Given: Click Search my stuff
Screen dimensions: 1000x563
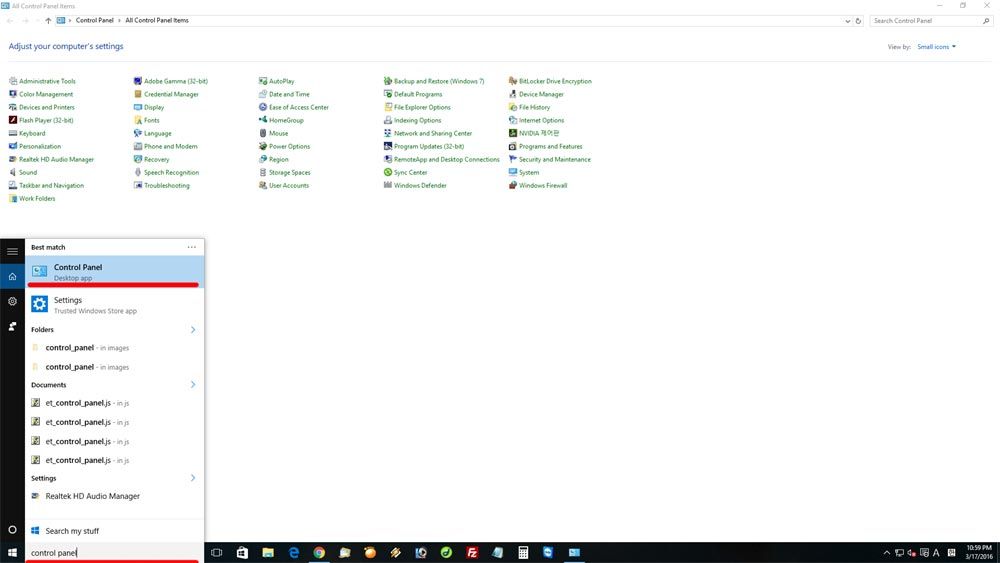Looking at the screenshot, I should [115, 530].
